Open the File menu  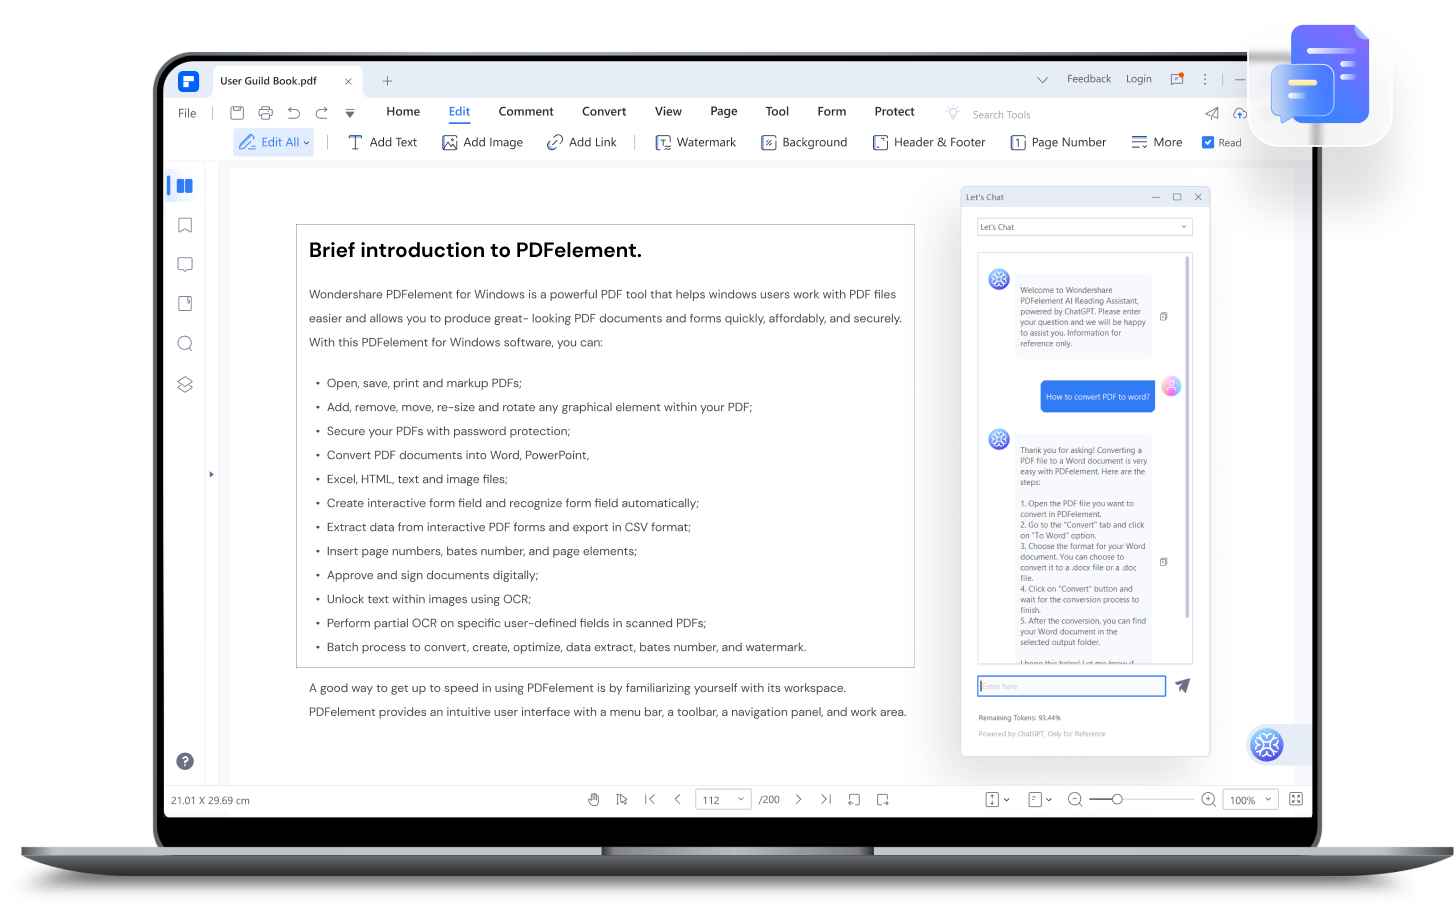[187, 113]
